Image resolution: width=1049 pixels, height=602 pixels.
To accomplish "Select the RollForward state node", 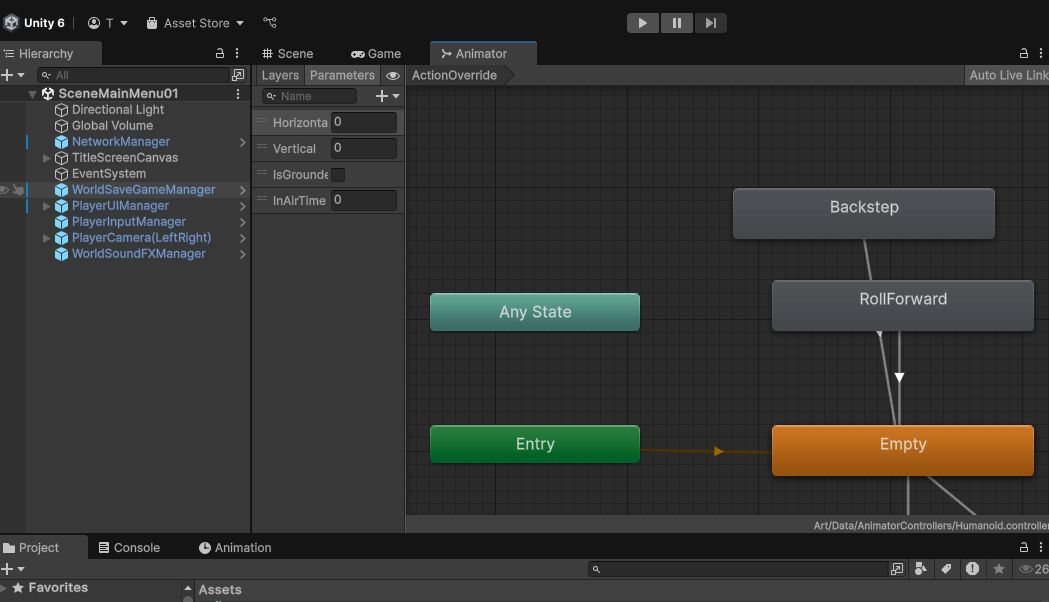I will 903,306.
